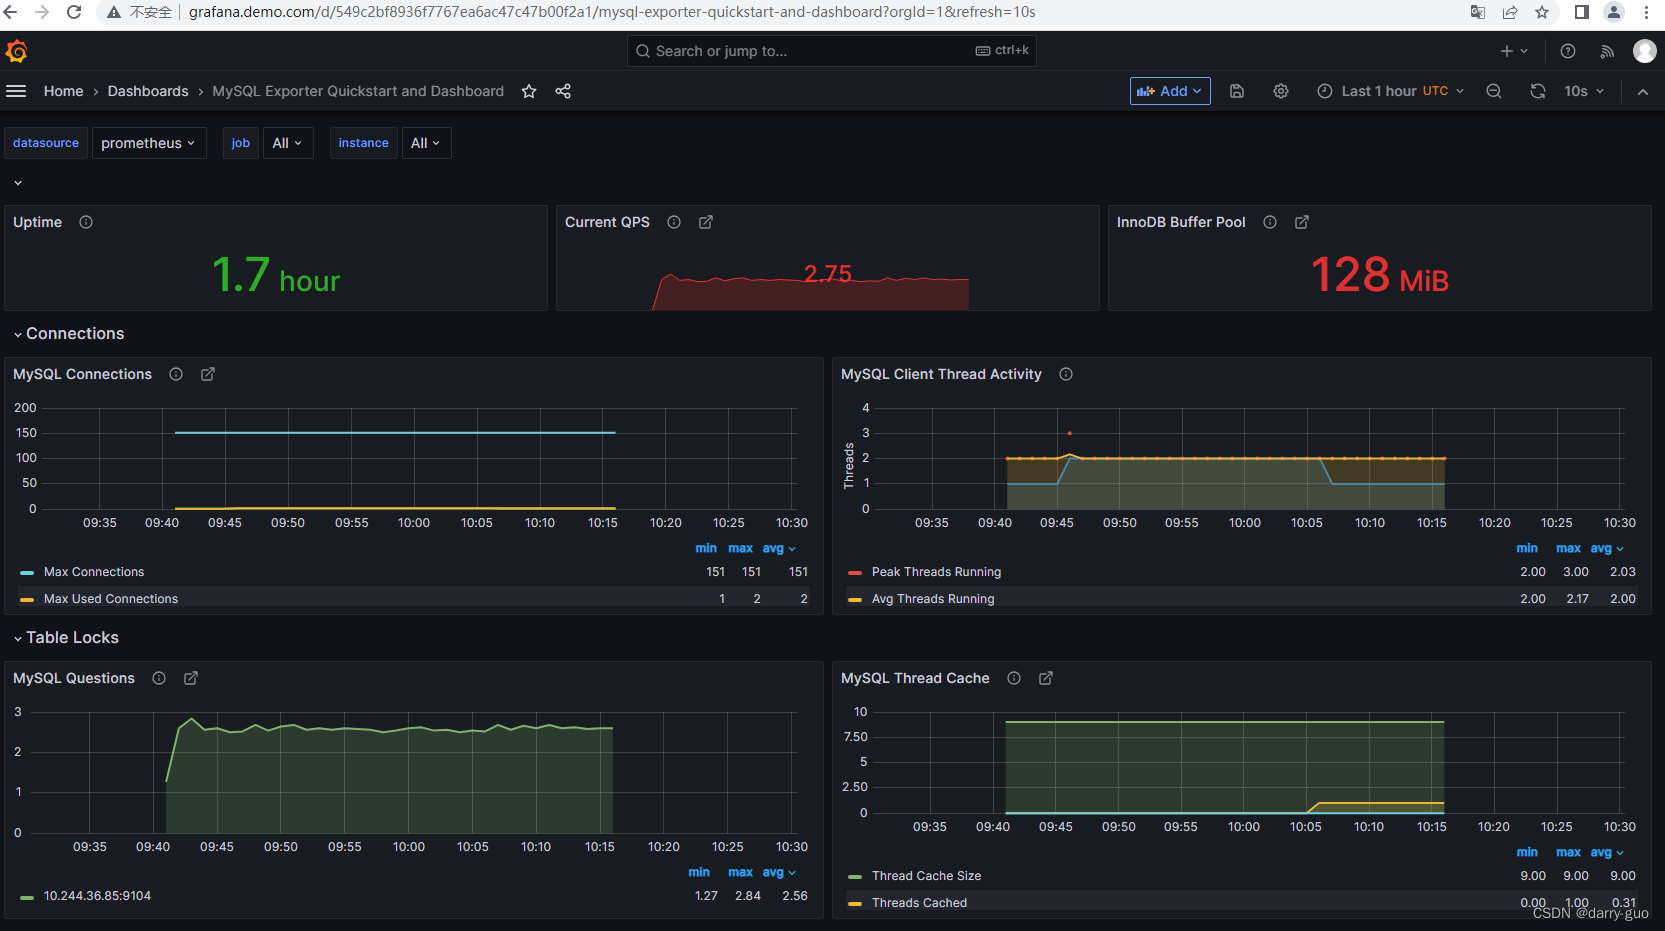This screenshot has height=931, width=1665.
Task: Open dashboard settings gear
Action: click(x=1281, y=91)
